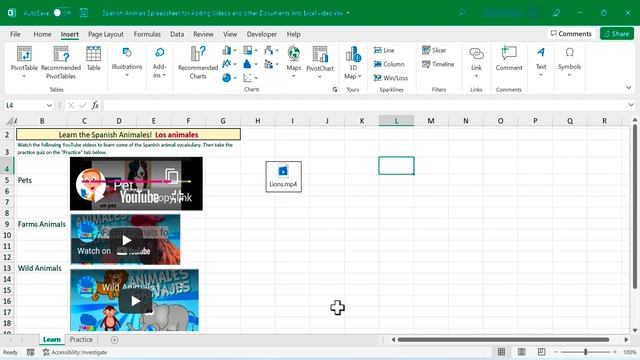Switch to Page Layout view
This screenshot has width=640, height=360.
click(x=521, y=352)
